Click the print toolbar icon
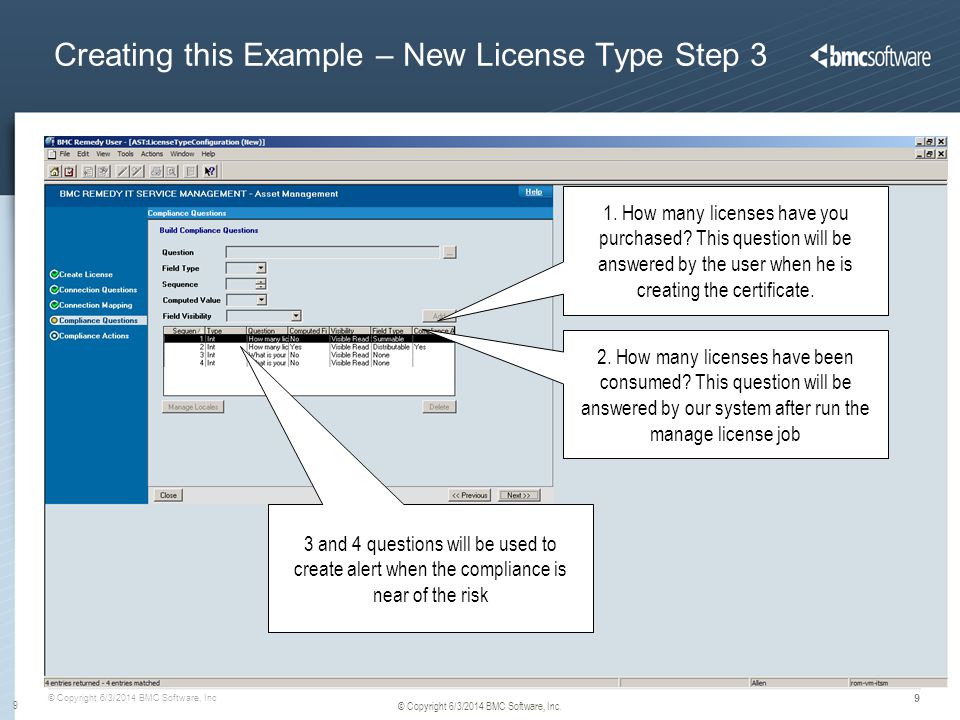The height and width of the screenshot is (720, 960). click(157, 172)
